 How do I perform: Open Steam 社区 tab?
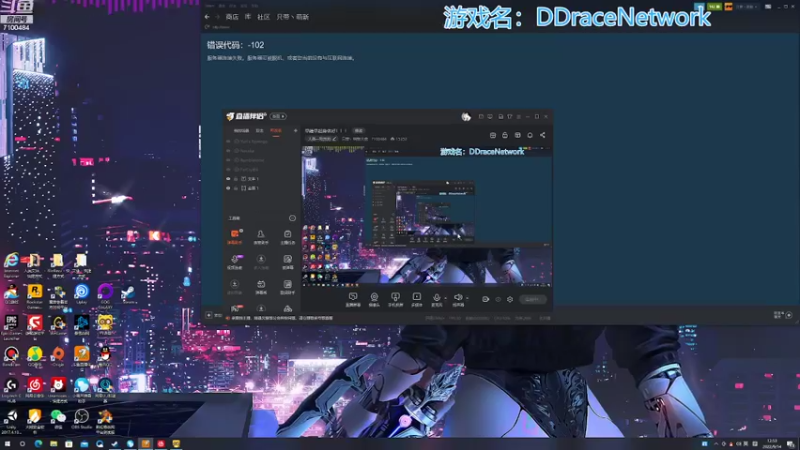[x=263, y=17]
